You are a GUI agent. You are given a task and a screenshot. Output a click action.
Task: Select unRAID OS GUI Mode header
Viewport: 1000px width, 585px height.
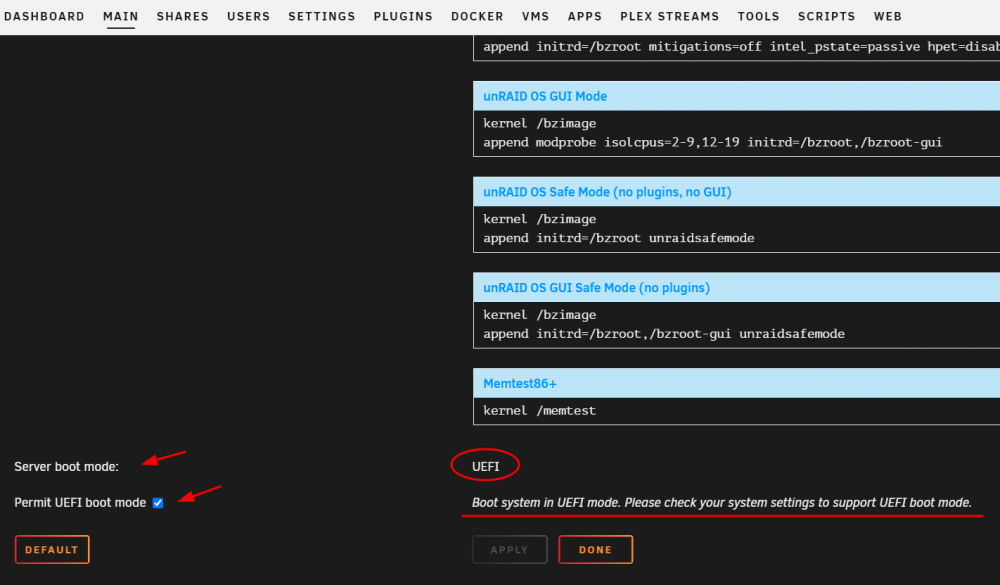(x=737, y=96)
